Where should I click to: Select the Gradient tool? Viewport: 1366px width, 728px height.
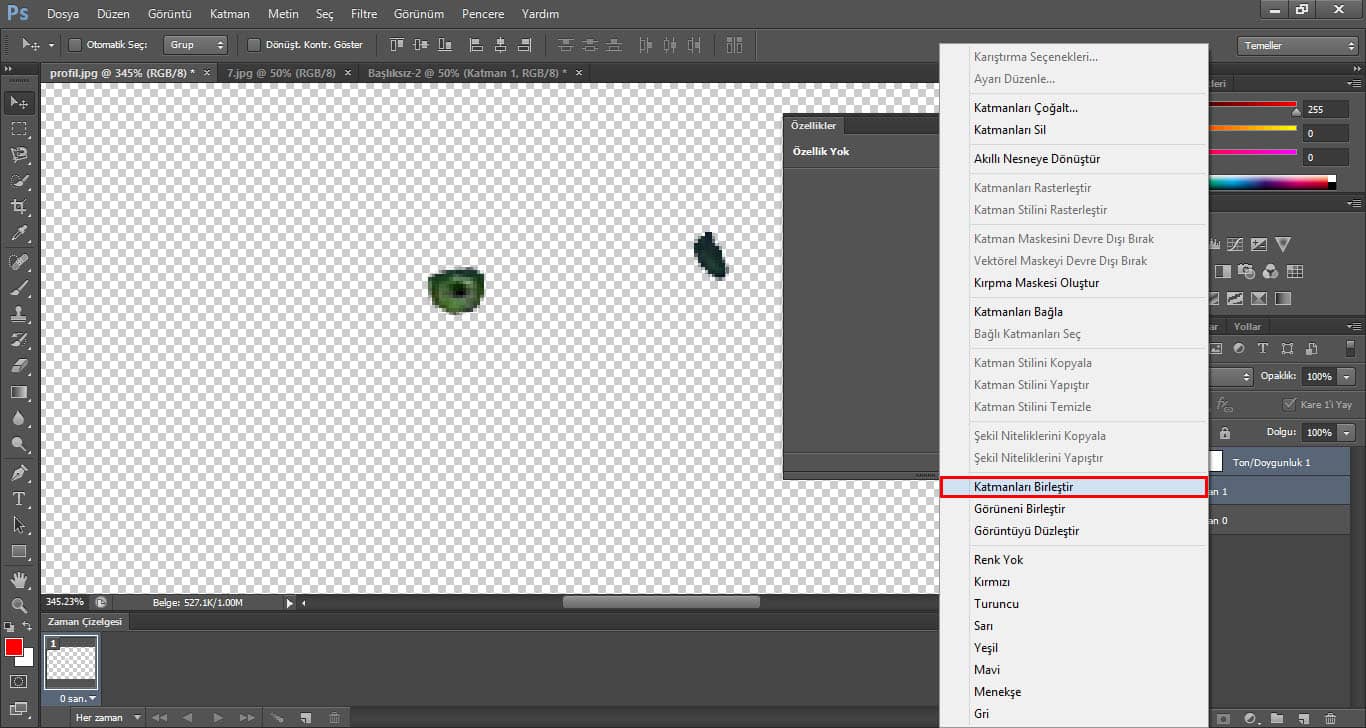coord(19,393)
